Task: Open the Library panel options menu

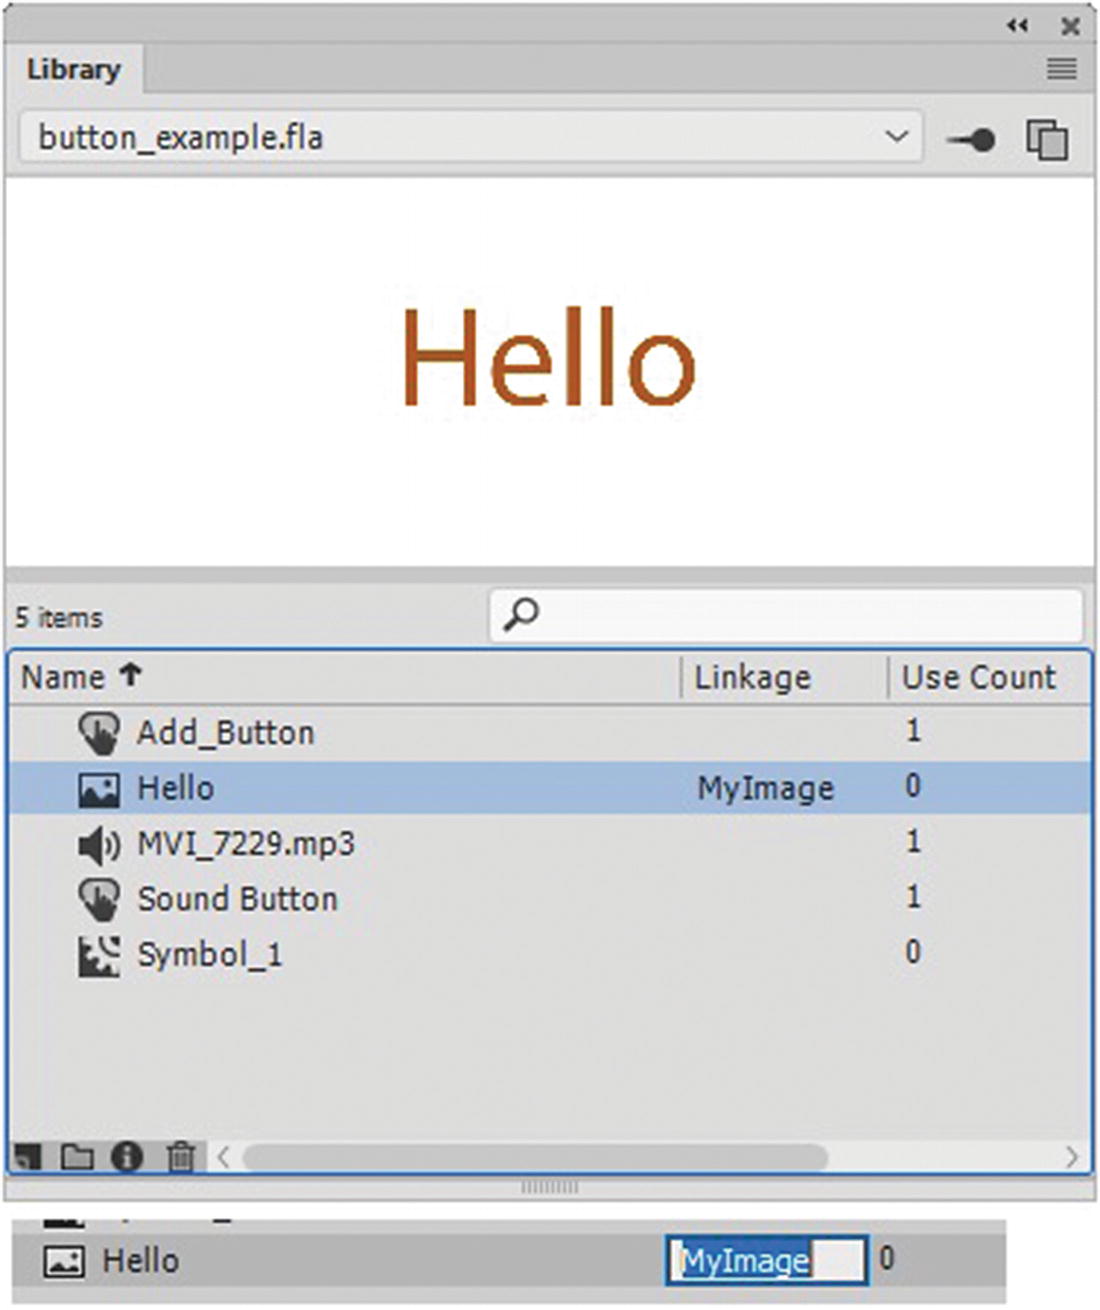Action: point(1062,69)
